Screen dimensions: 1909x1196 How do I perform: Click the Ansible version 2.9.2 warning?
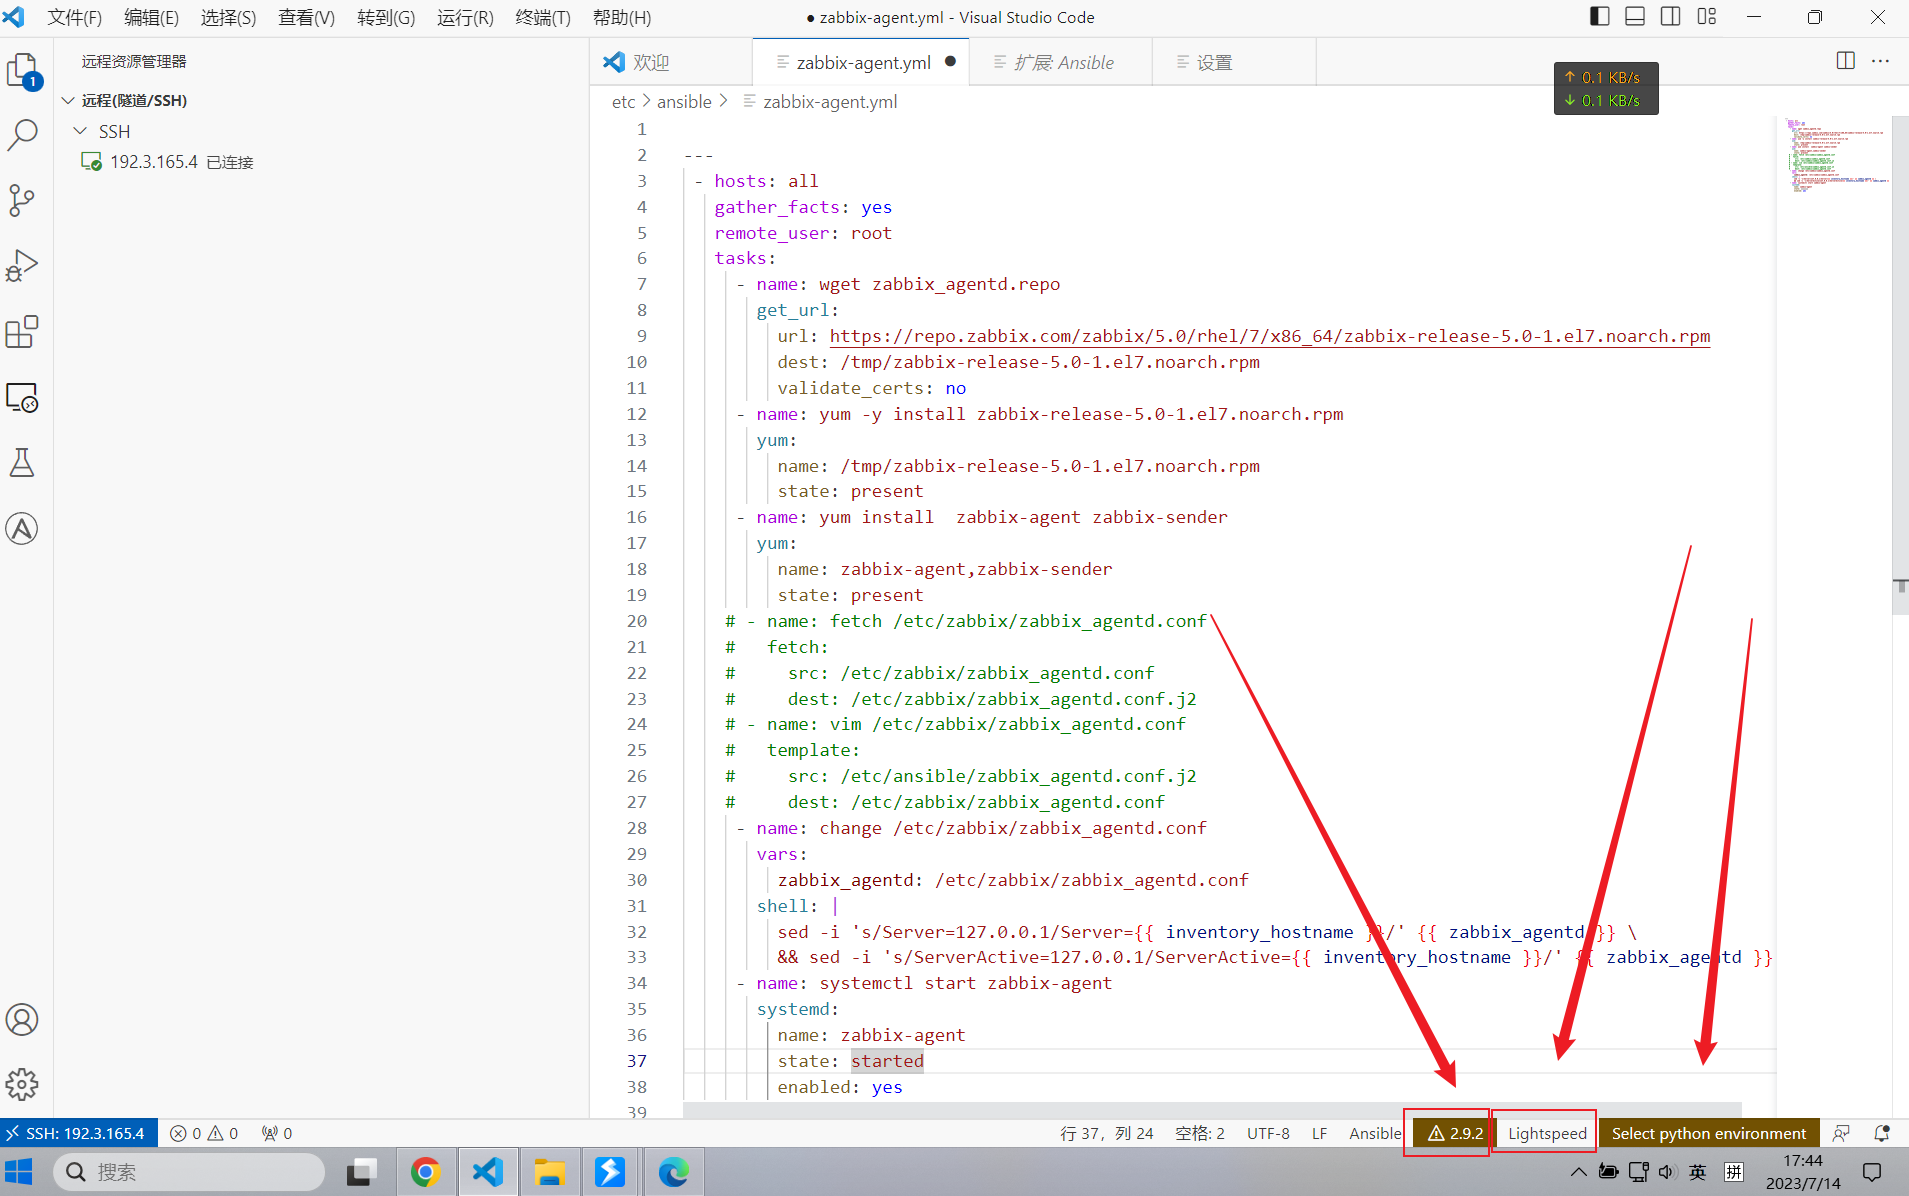click(x=1455, y=1133)
